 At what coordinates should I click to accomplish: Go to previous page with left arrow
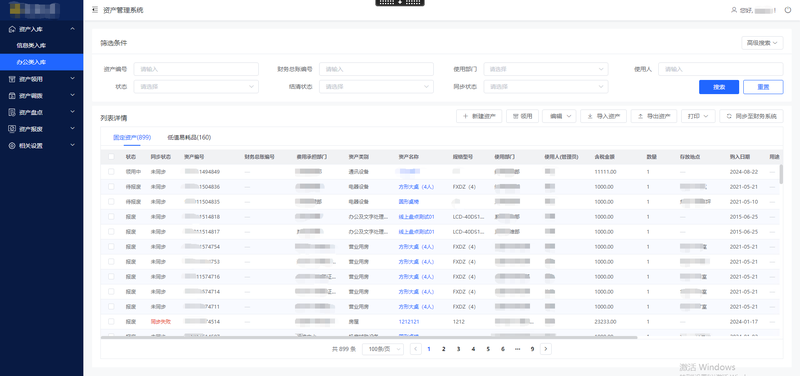(x=416, y=349)
